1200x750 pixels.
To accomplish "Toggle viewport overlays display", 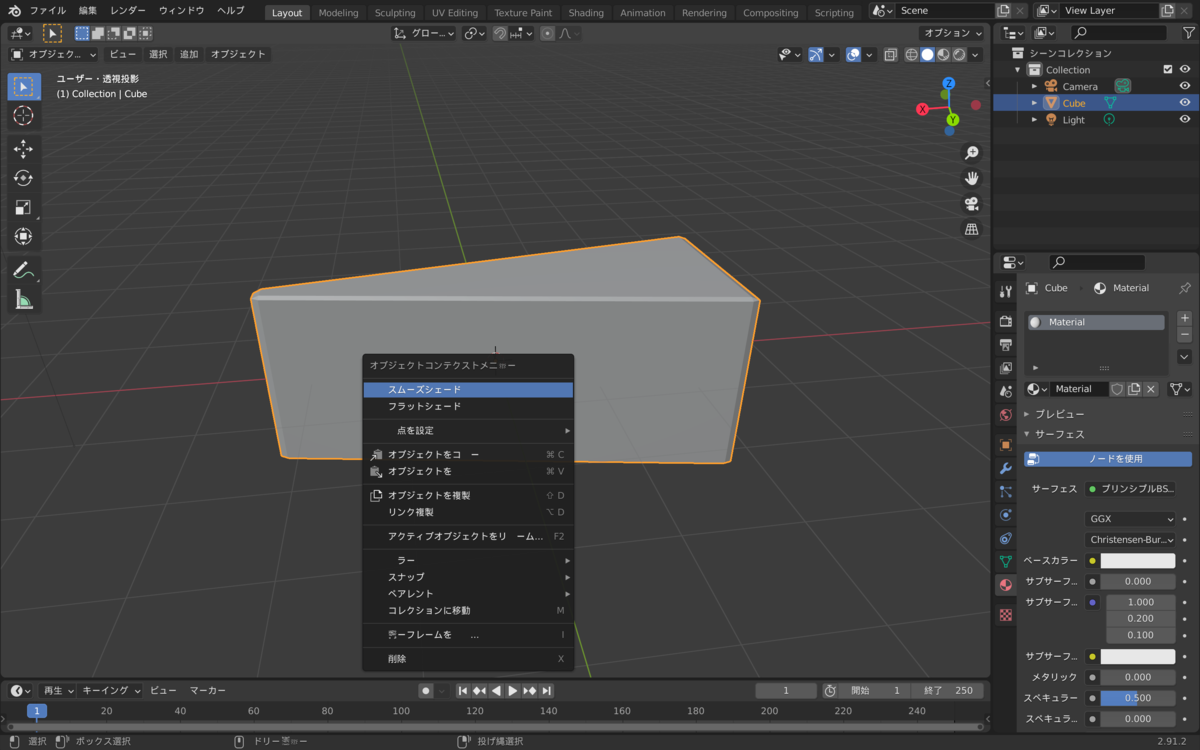I will (x=853, y=55).
